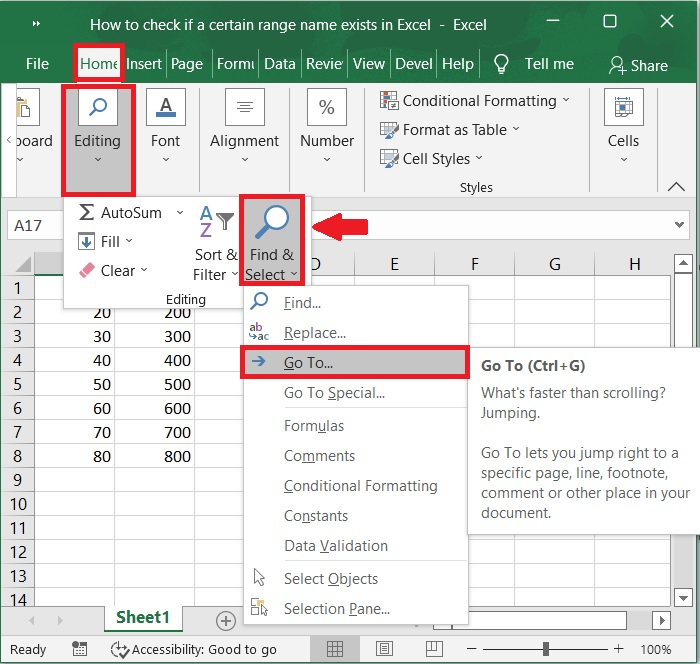
Task: Click the Format as Table icon
Action: pyautogui.click(x=389, y=130)
